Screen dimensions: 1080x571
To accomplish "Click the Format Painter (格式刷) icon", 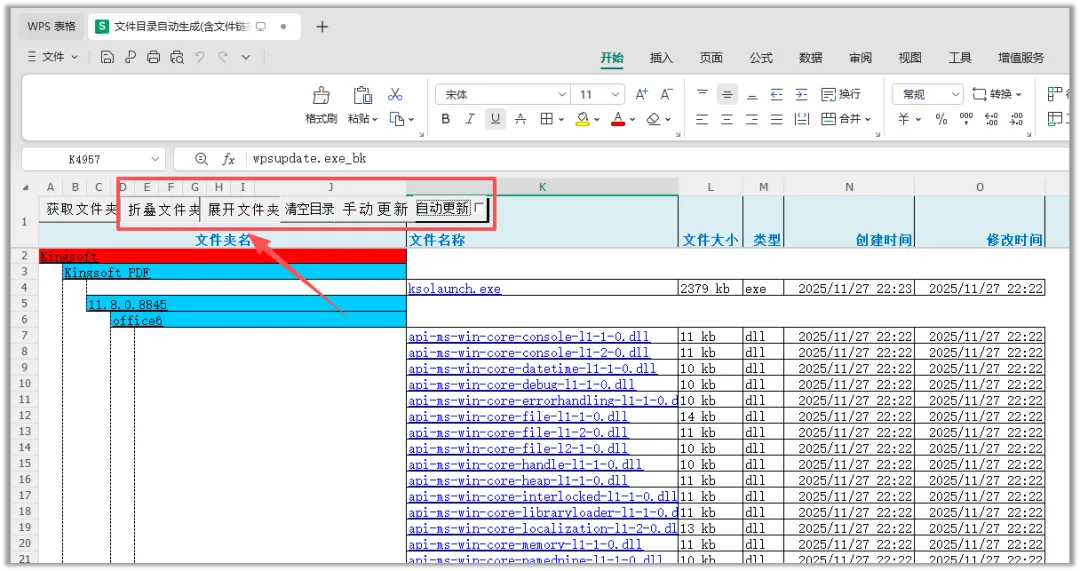I will pyautogui.click(x=321, y=95).
